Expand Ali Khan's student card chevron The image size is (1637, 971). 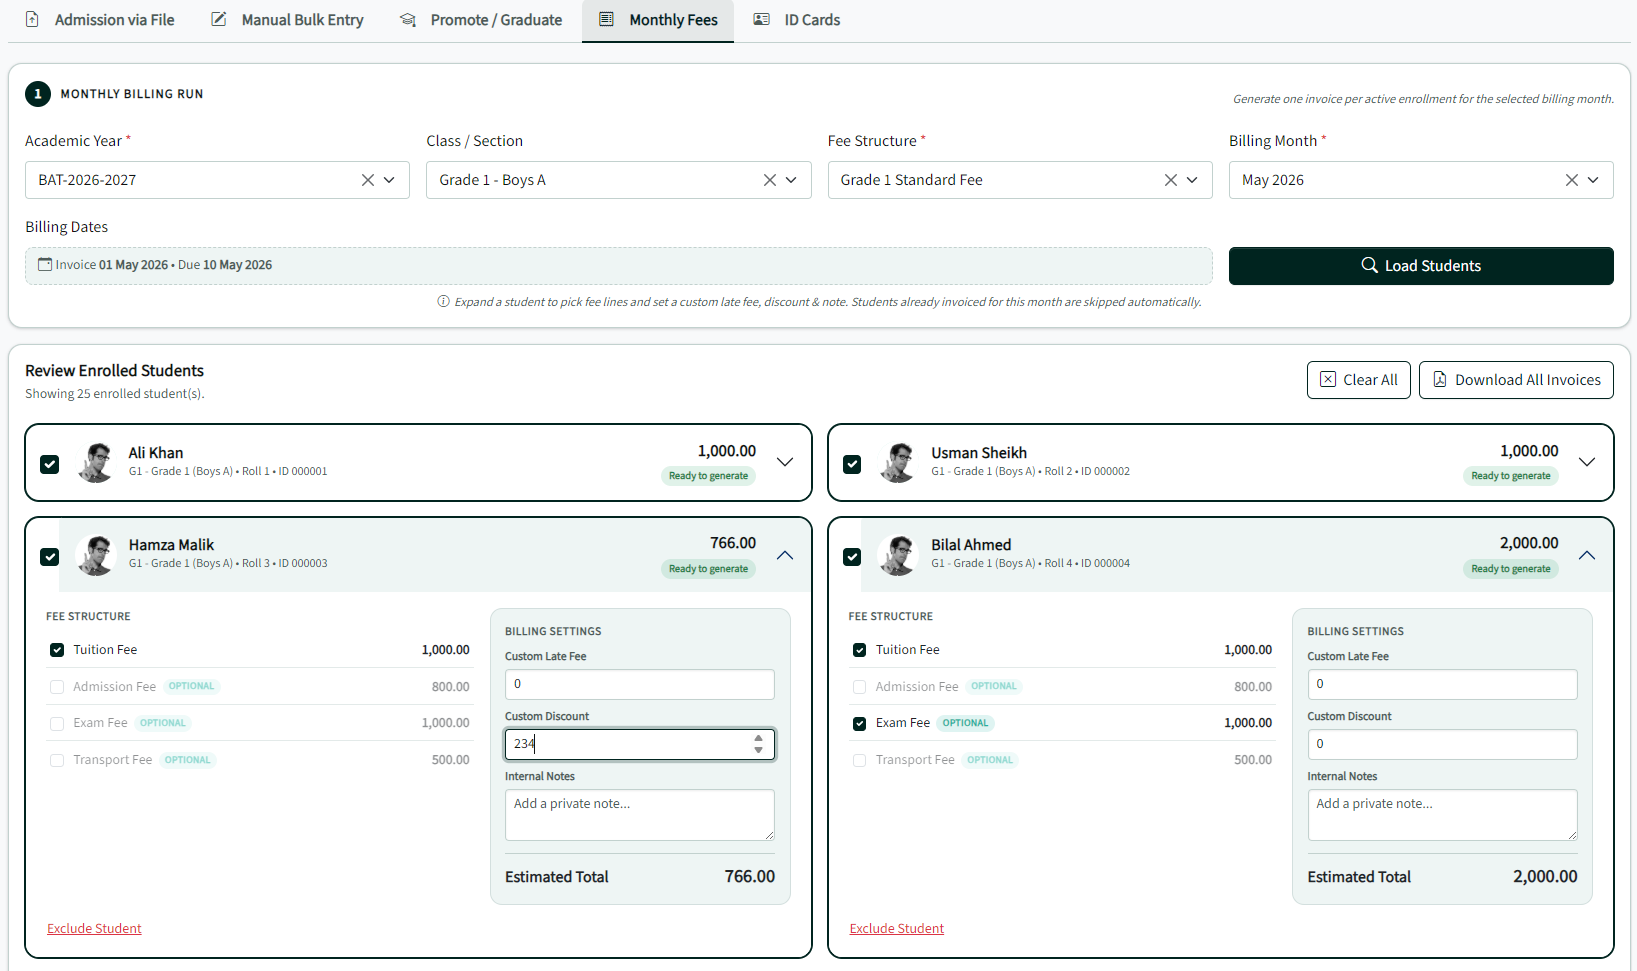point(785,462)
